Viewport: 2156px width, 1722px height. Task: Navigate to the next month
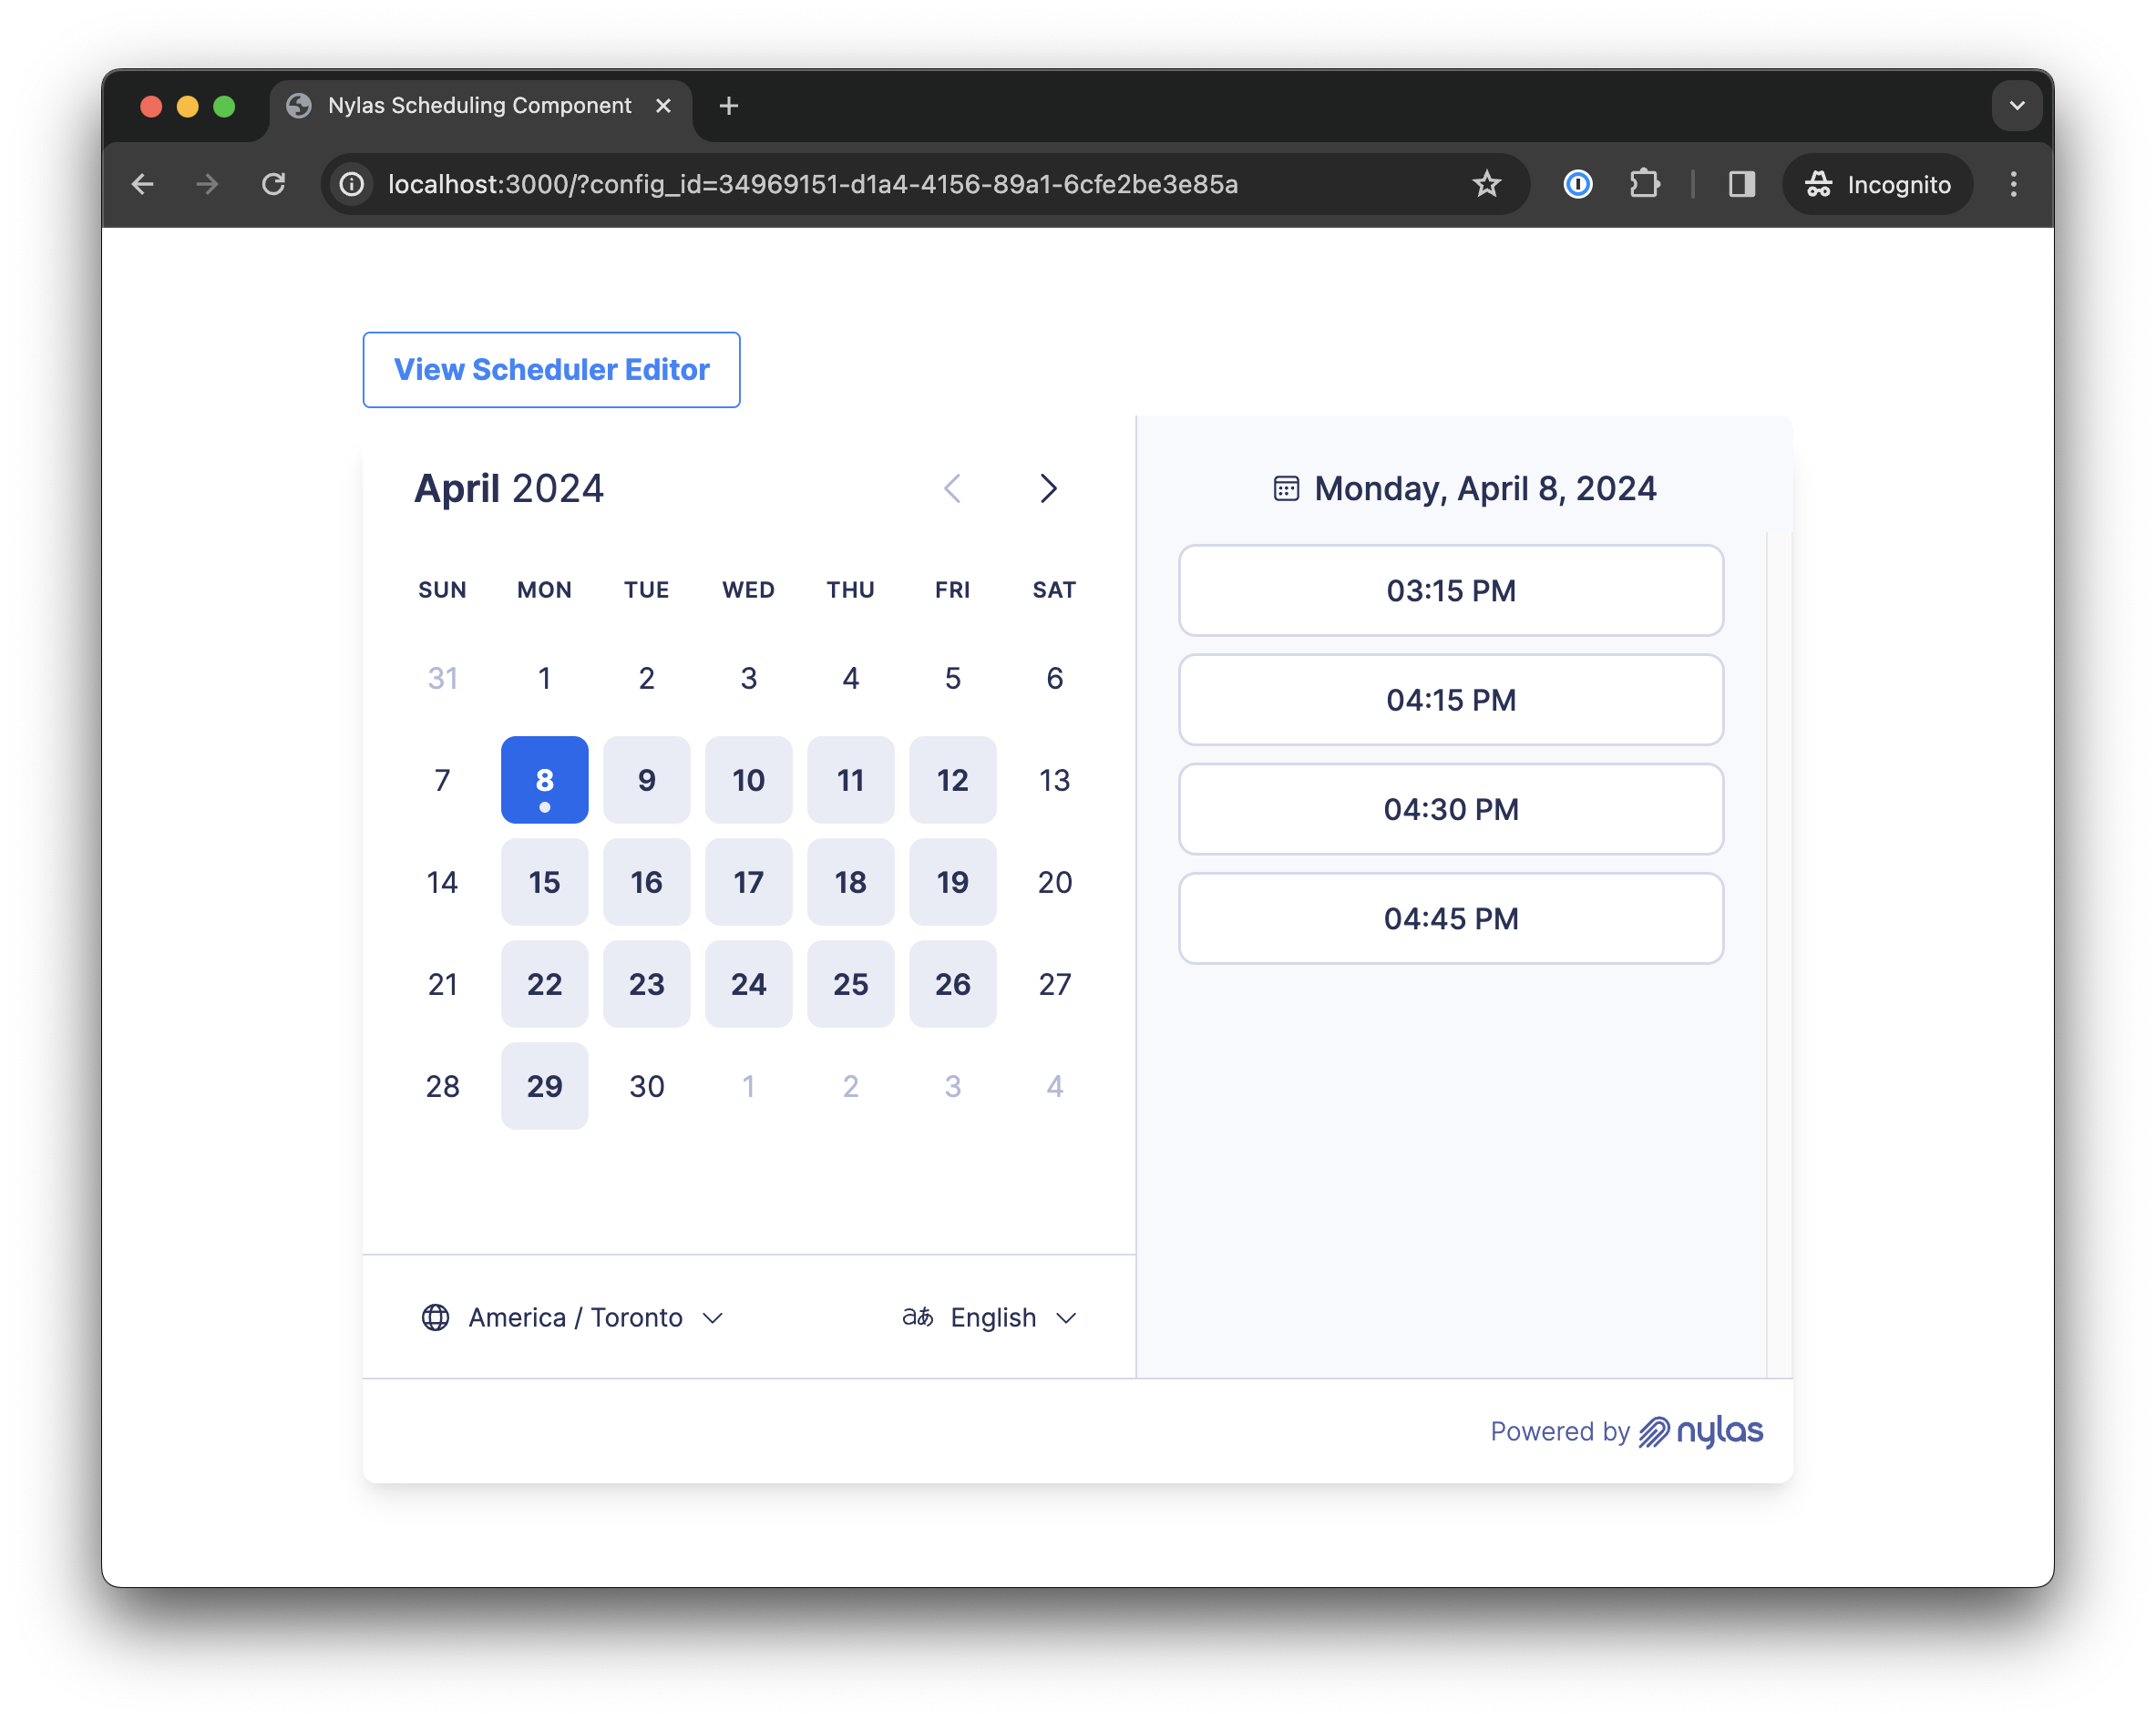(x=1049, y=489)
